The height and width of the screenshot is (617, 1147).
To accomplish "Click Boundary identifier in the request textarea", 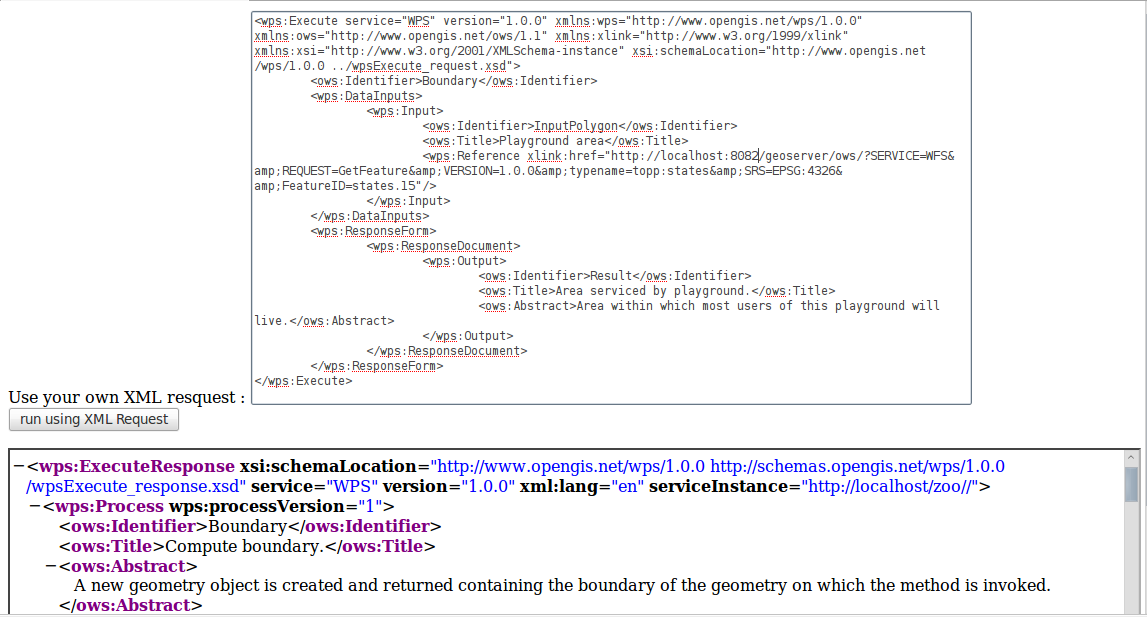I will coord(450,81).
